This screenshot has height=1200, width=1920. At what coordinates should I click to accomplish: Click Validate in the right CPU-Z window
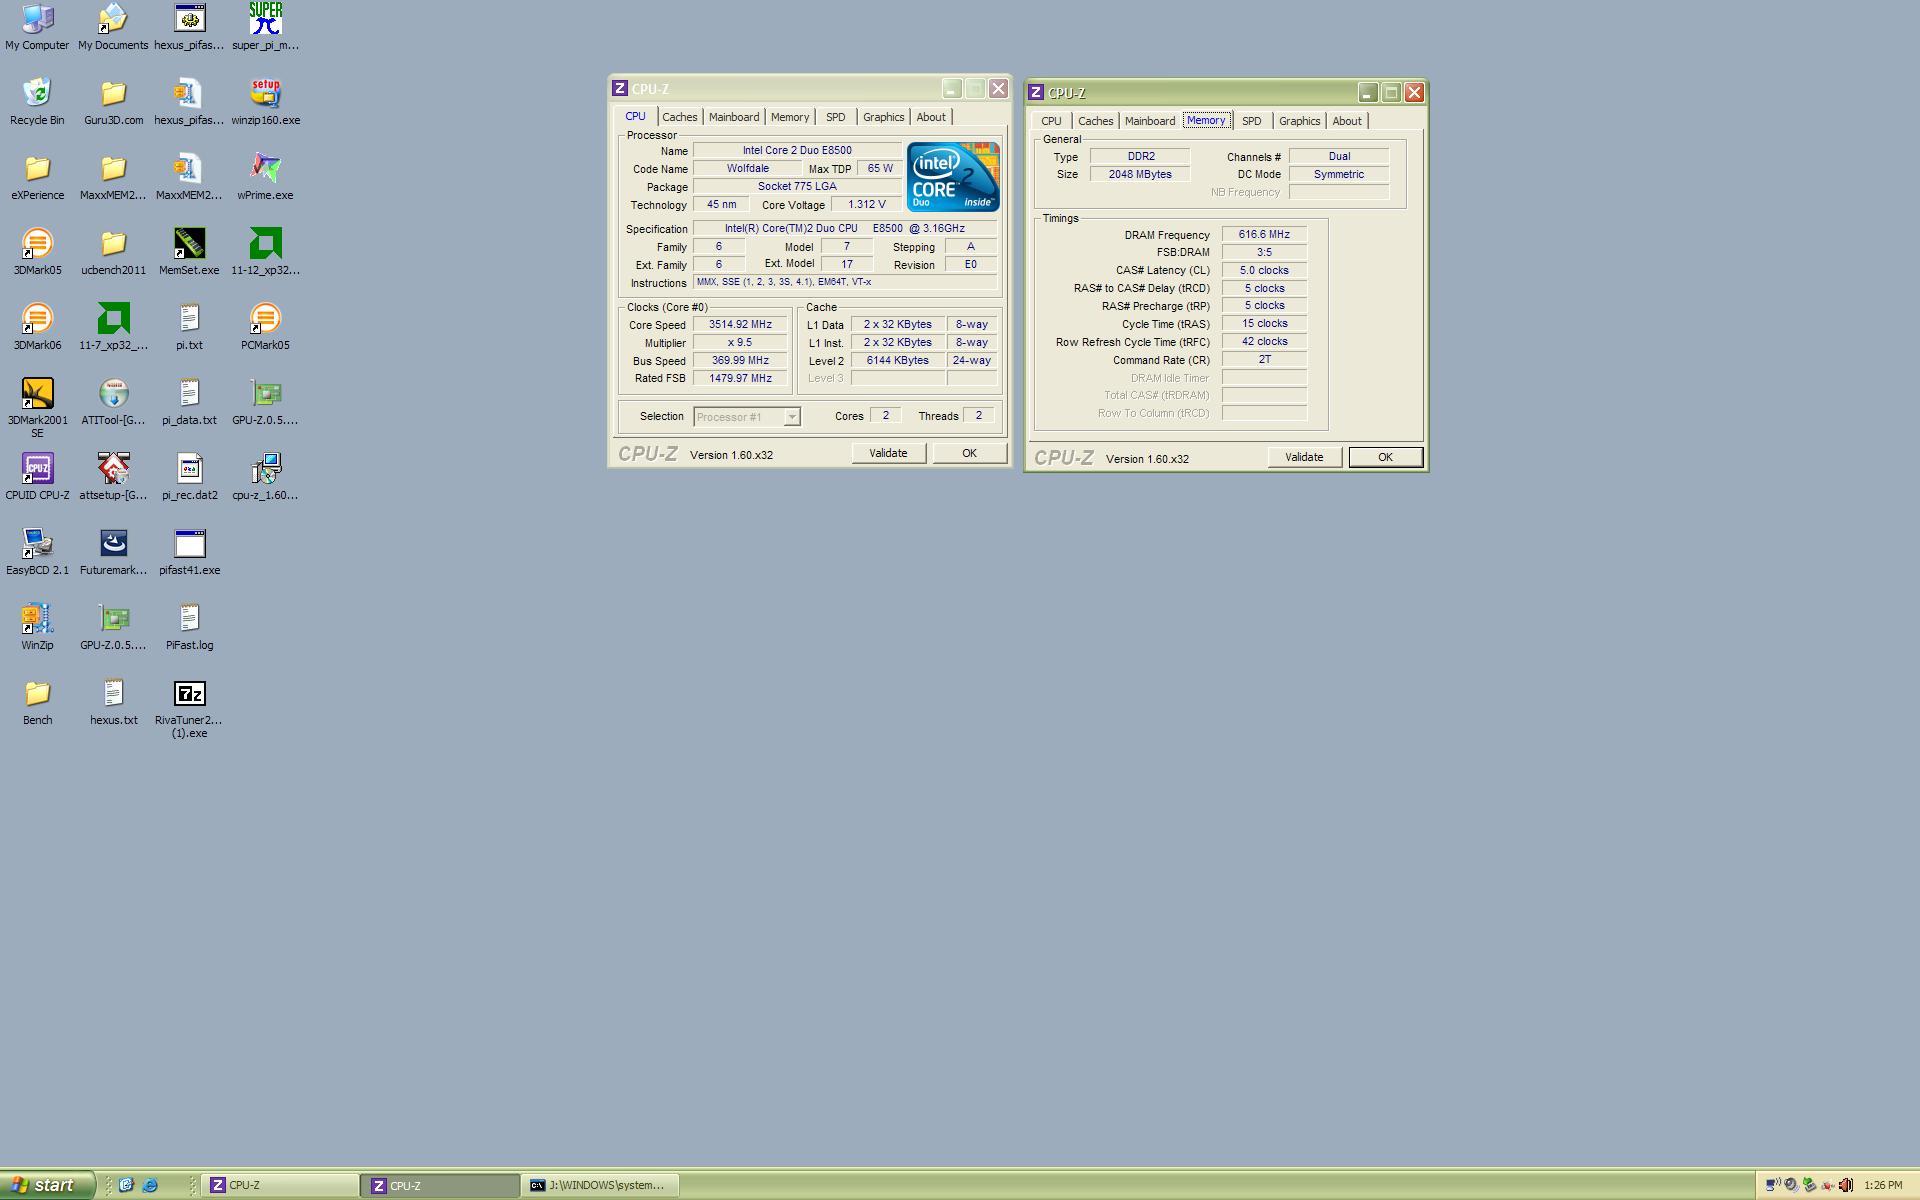pos(1304,457)
